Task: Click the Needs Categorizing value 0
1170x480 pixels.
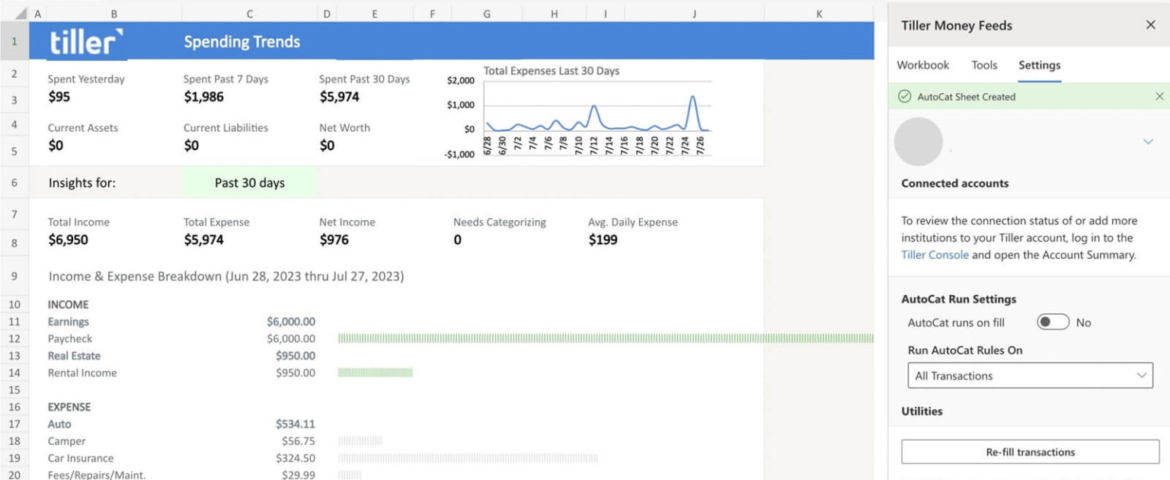Action: [x=457, y=240]
